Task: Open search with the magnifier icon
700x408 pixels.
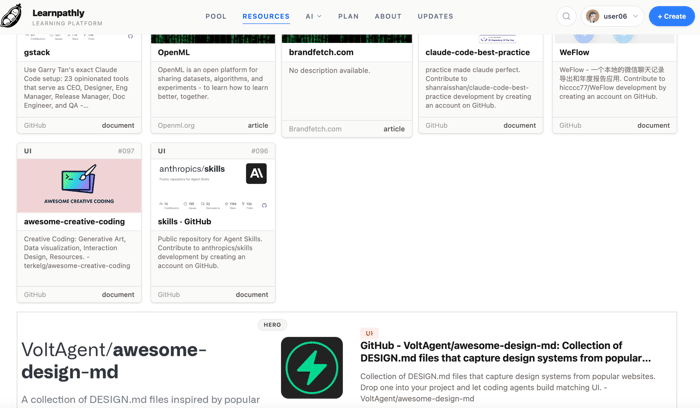Action: coord(566,17)
